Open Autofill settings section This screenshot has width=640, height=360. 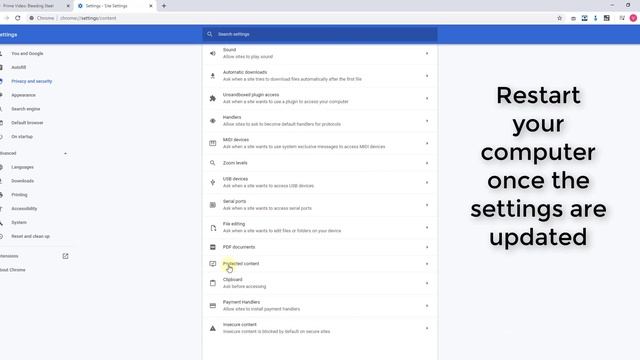tap(19, 67)
